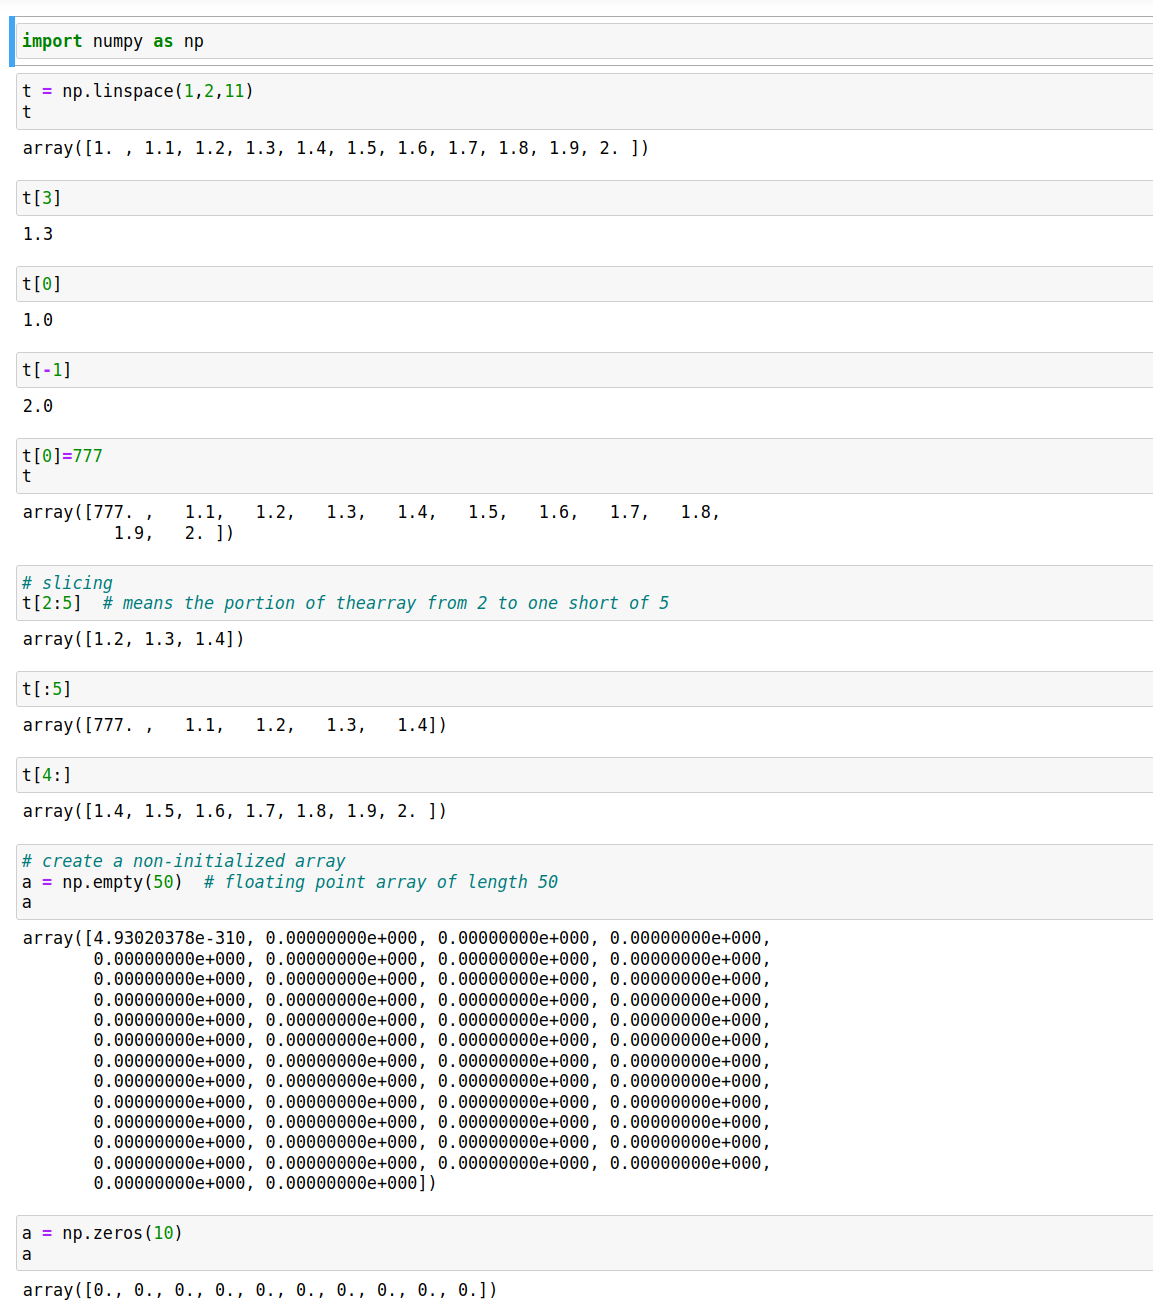The height and width of the screenshot is (1307, 1153).
Task: Click the '# slicing' comment line
Action: (67, 583)
